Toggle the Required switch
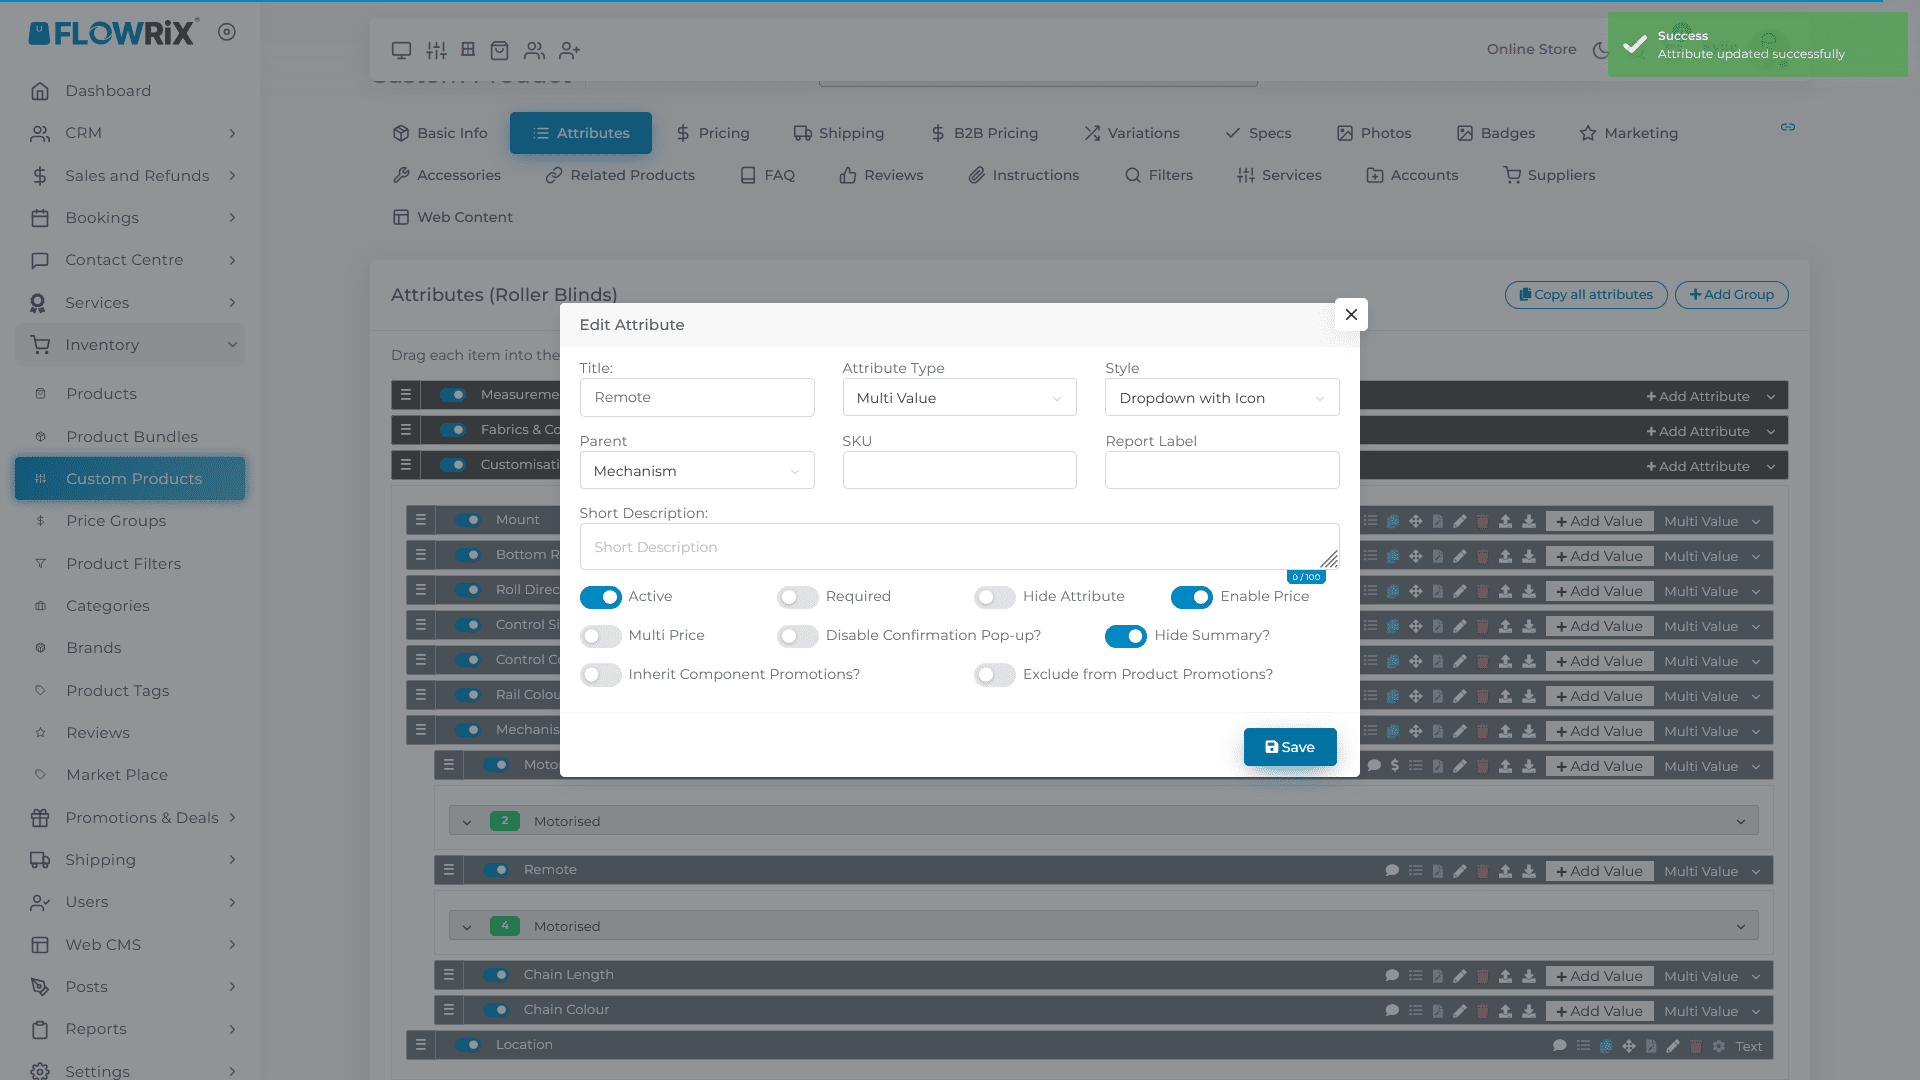1920x1080 pixels. pyautogui.click(x=798, y=597)
